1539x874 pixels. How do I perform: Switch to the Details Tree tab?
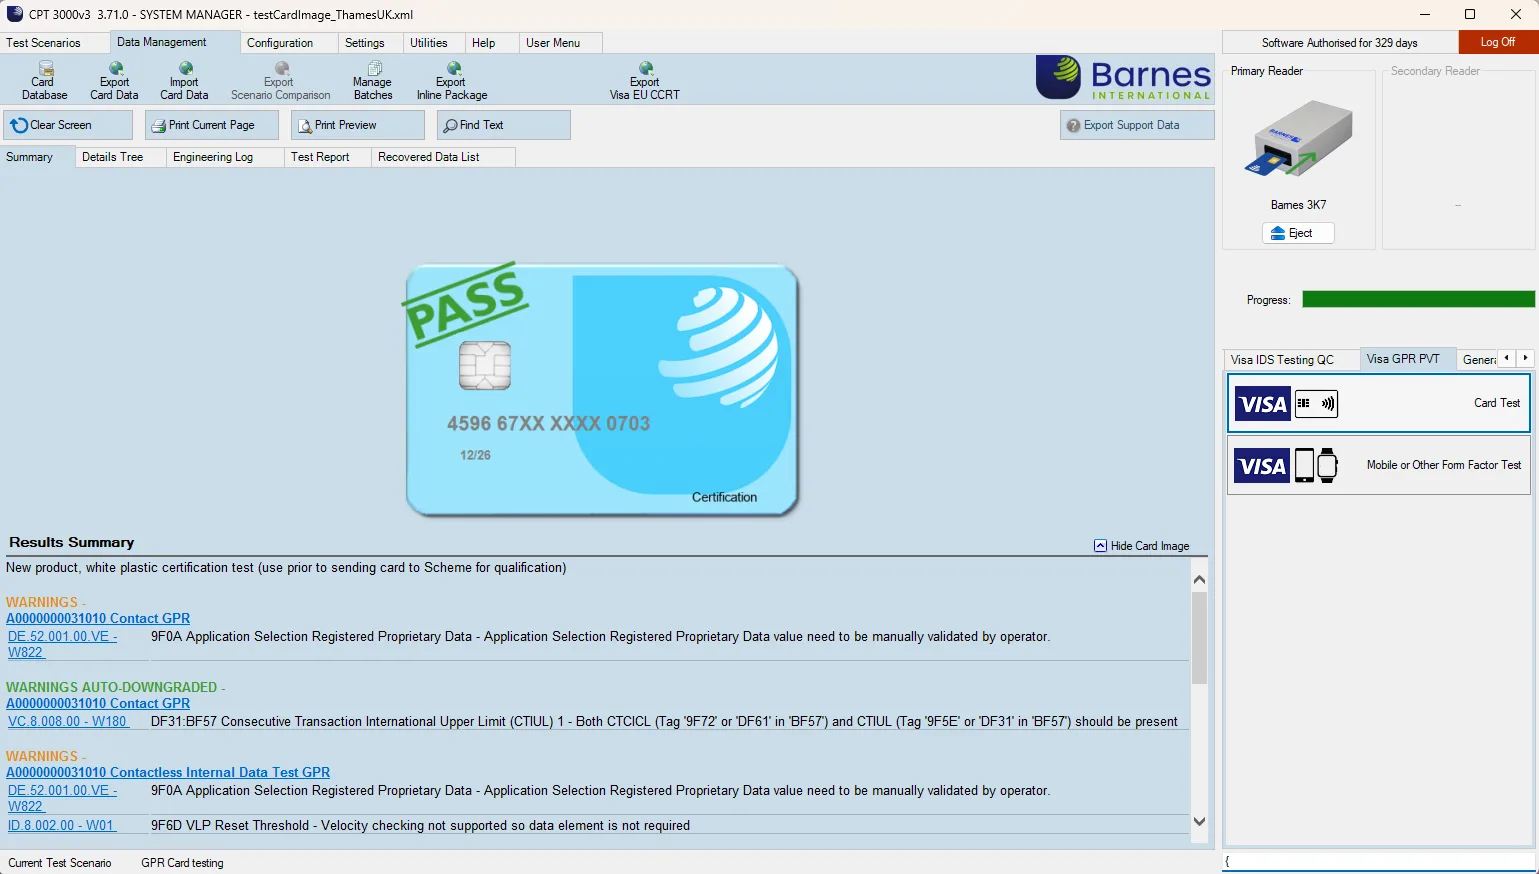[x=112, y=157]
